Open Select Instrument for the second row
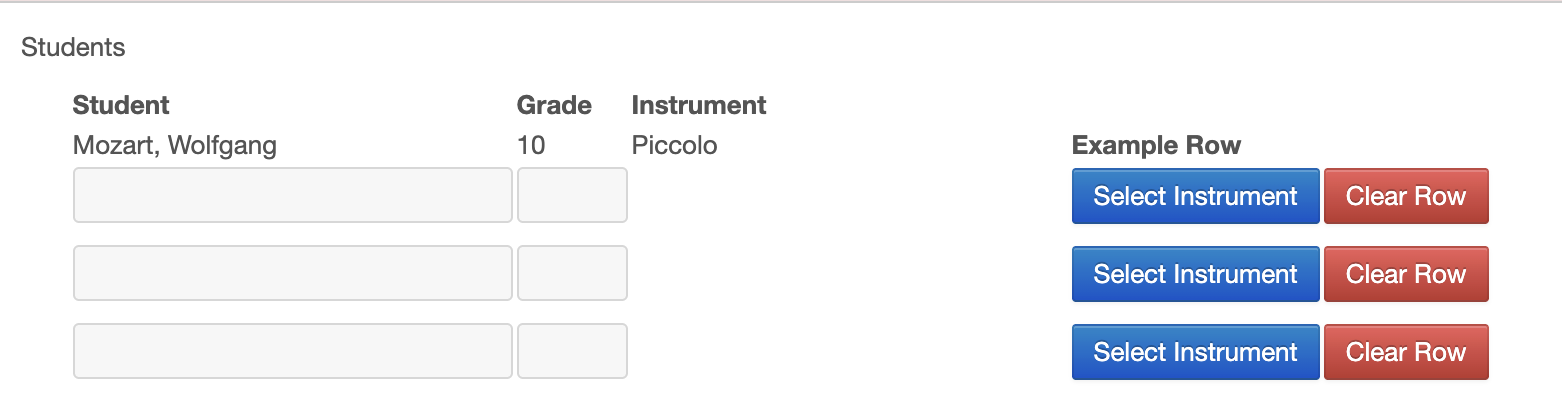 [1195, 274]
